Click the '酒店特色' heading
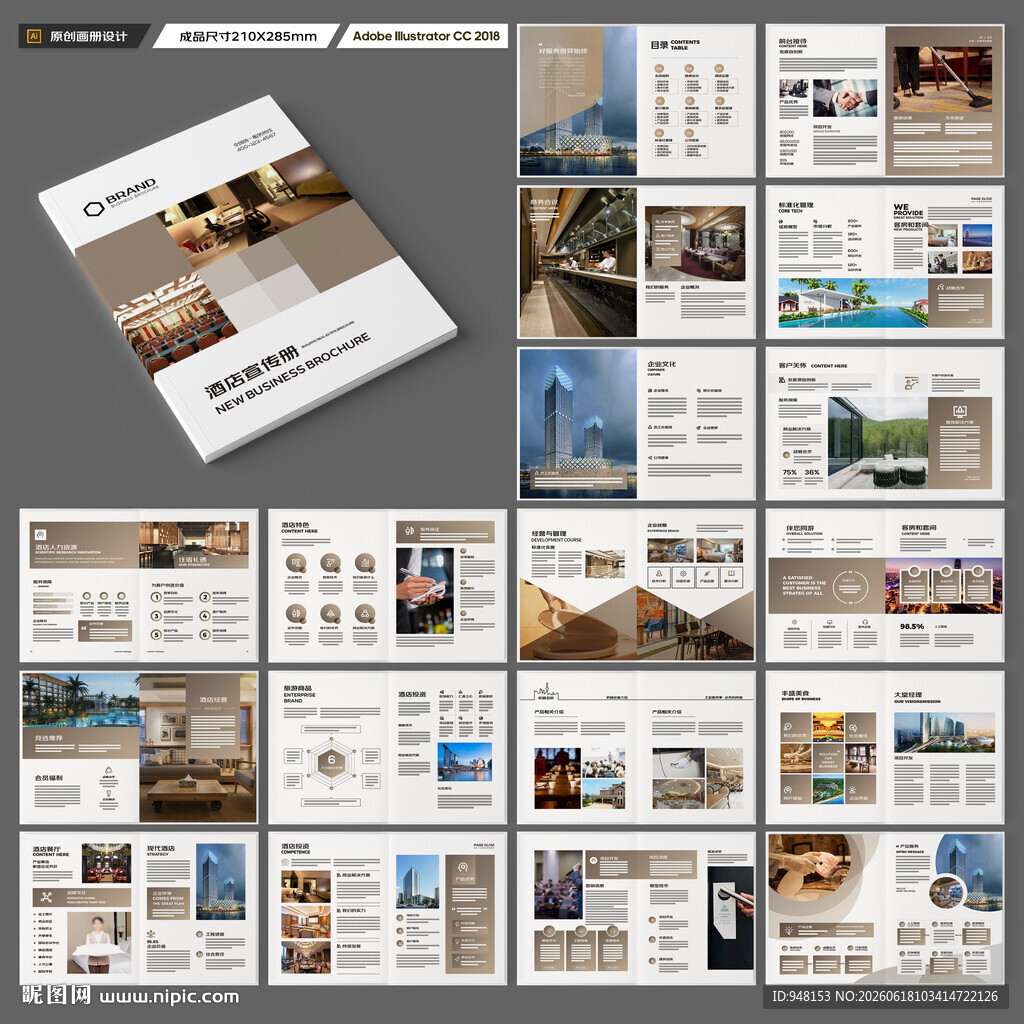 295,525
